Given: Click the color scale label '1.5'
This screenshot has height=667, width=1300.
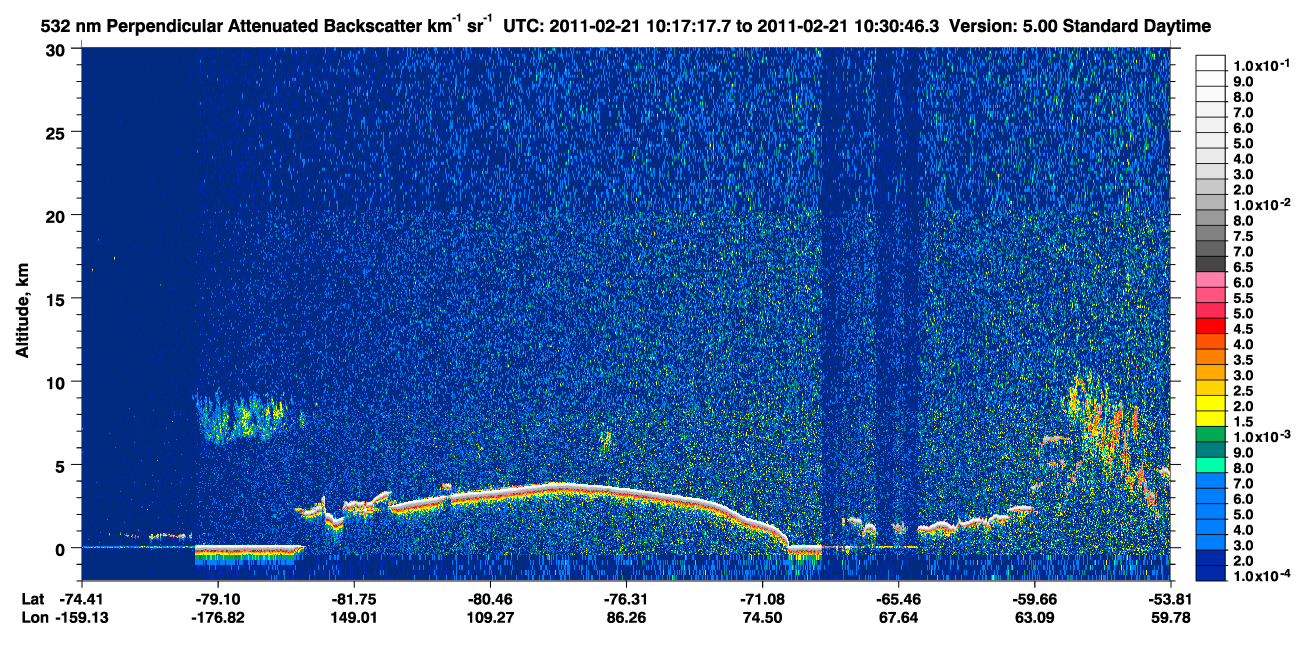Looking at the screenshot, I should (x=1243, y=422).
